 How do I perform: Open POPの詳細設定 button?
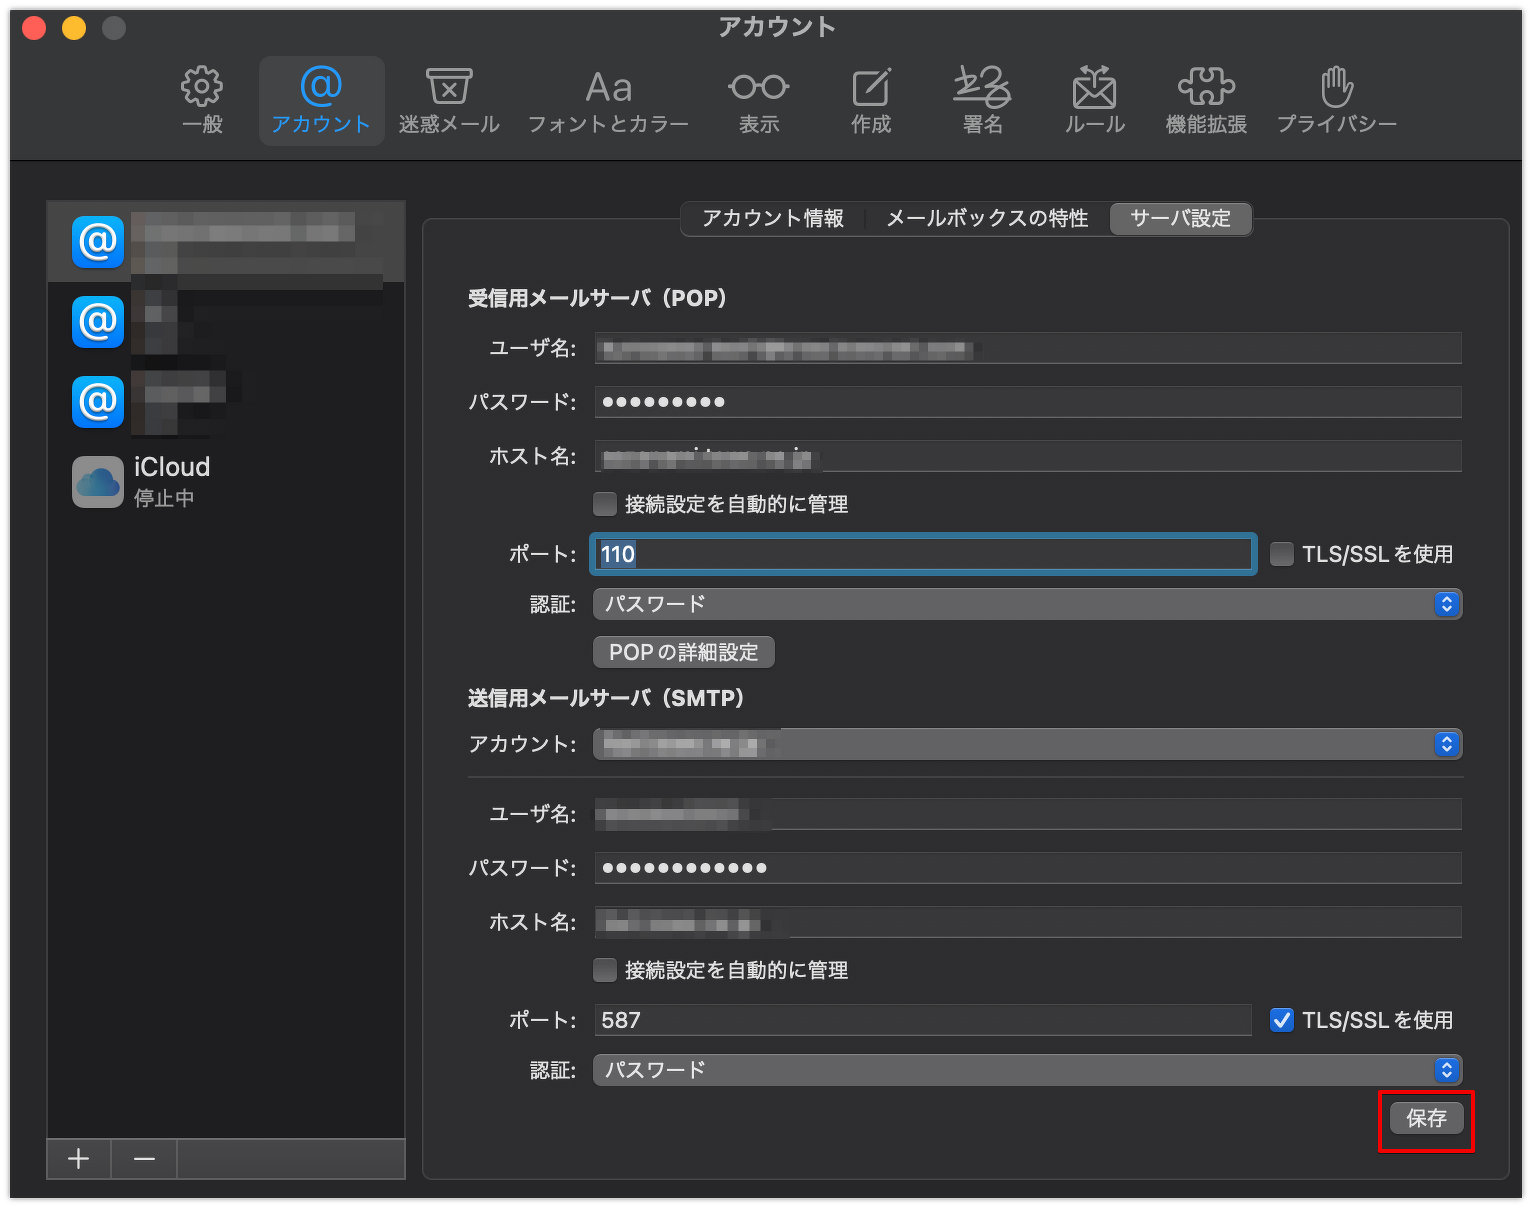coord(684,652)
